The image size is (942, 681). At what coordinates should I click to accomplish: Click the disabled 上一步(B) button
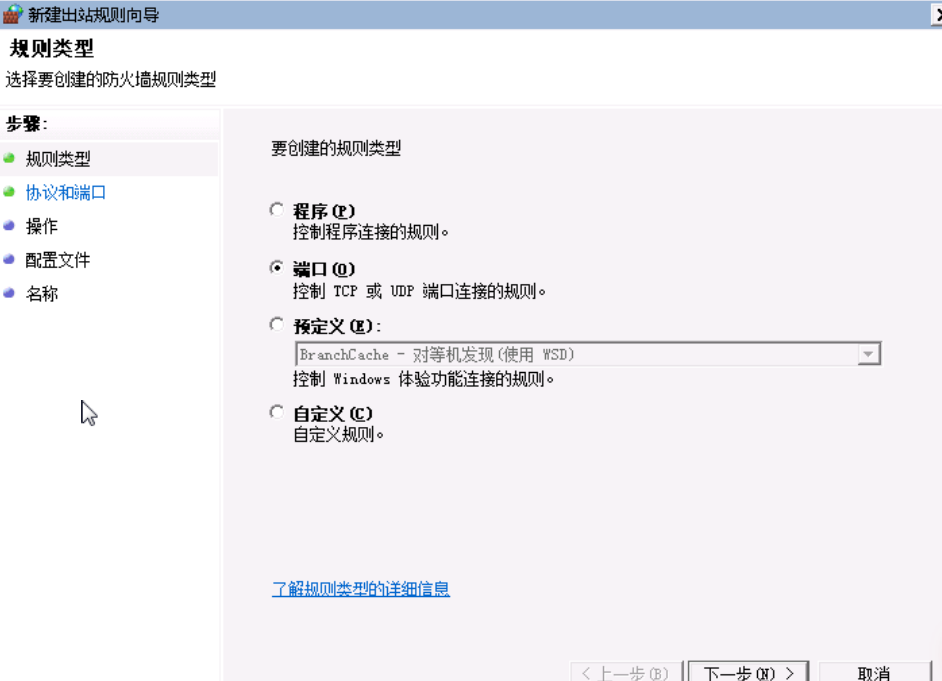tap(625, 673)
